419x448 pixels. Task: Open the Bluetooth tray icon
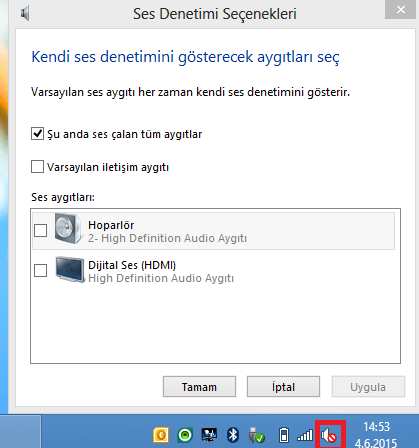coord(233,435)
